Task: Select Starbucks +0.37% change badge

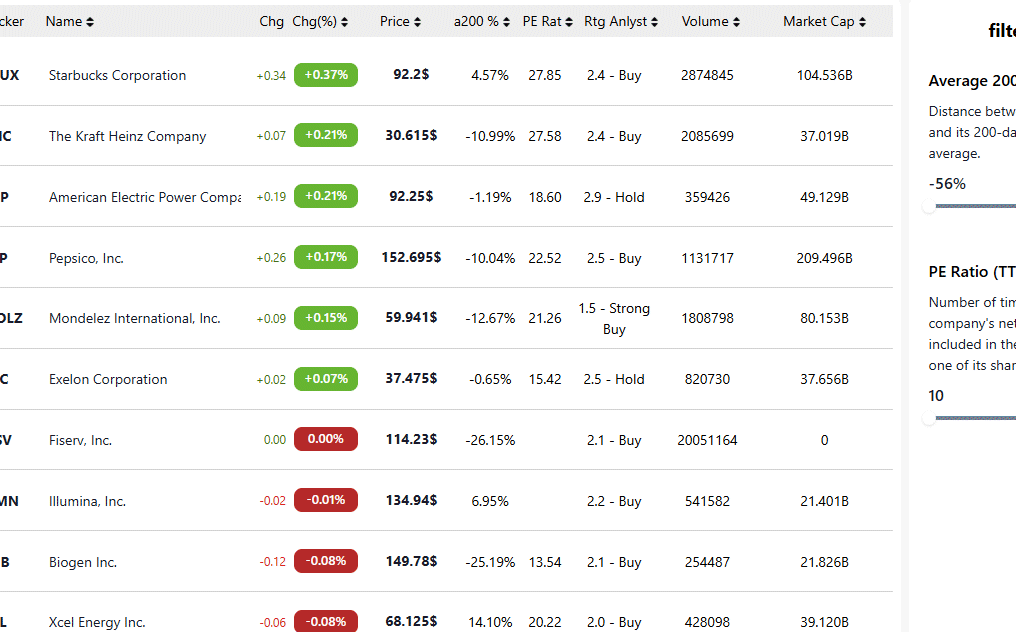Action: pyautogui.click(x=326, y=75)
